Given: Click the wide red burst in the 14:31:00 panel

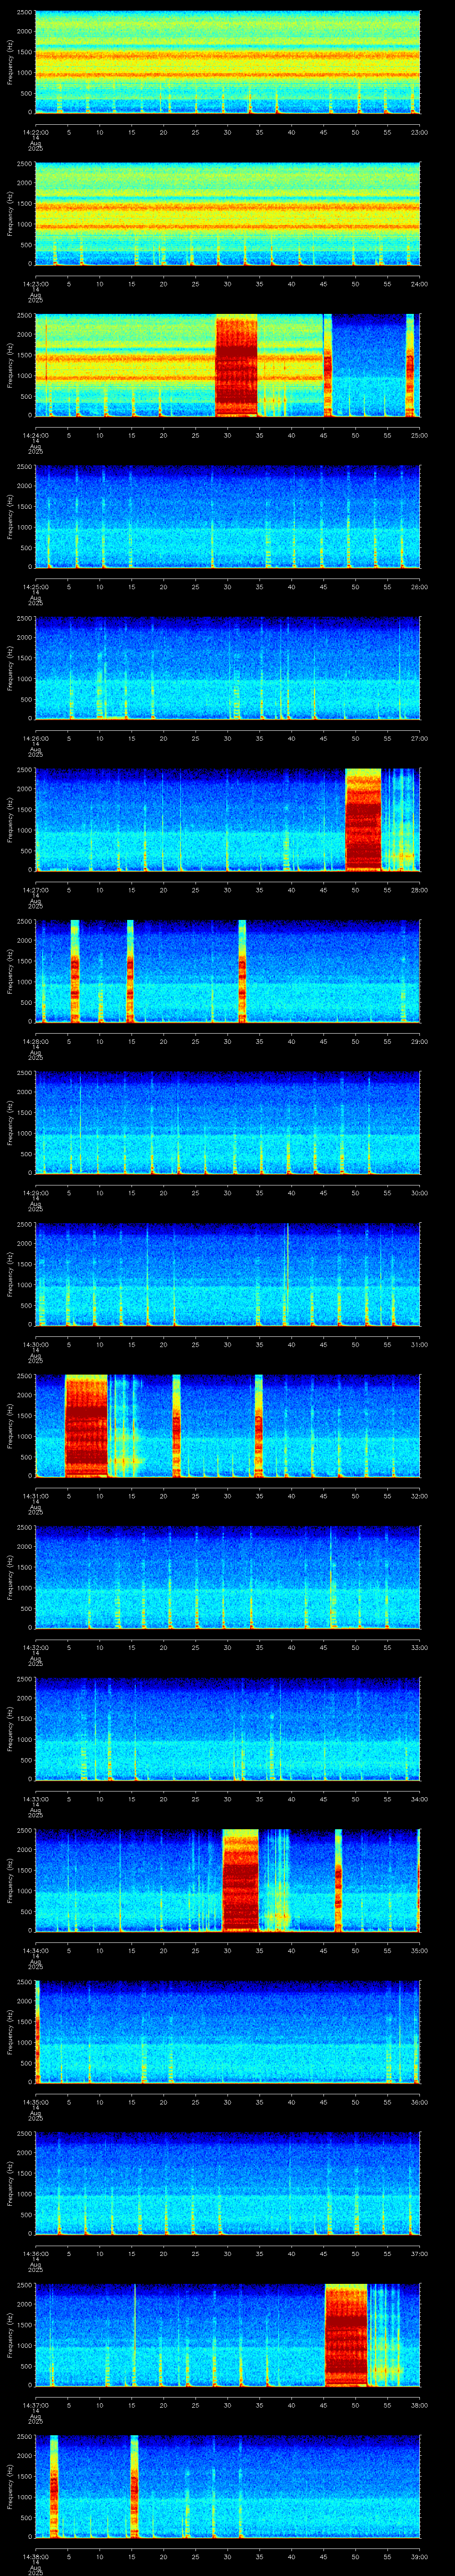Looking at the screenshot, I should pyautogui.click(x=86, y=1425).
